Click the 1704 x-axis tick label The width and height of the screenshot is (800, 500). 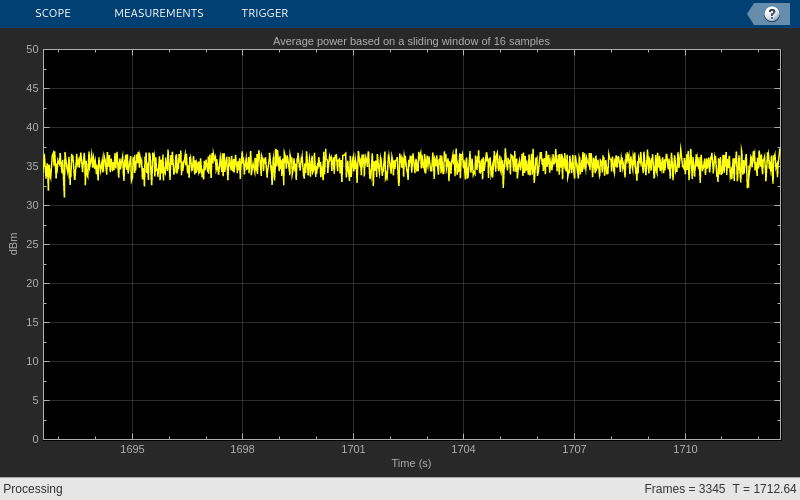click(463, 449)
